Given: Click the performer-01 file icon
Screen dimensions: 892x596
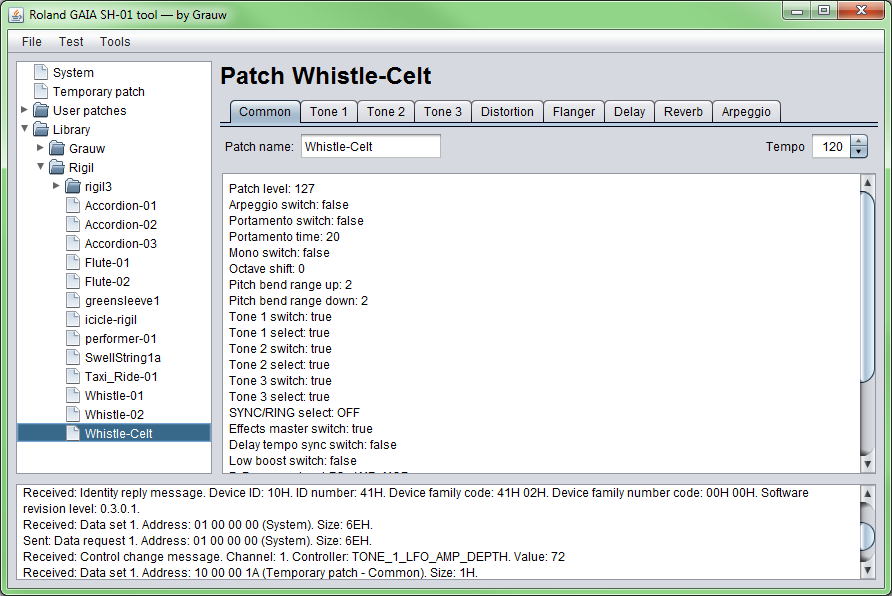Looking at the screenshot, I should pos(73,338).
